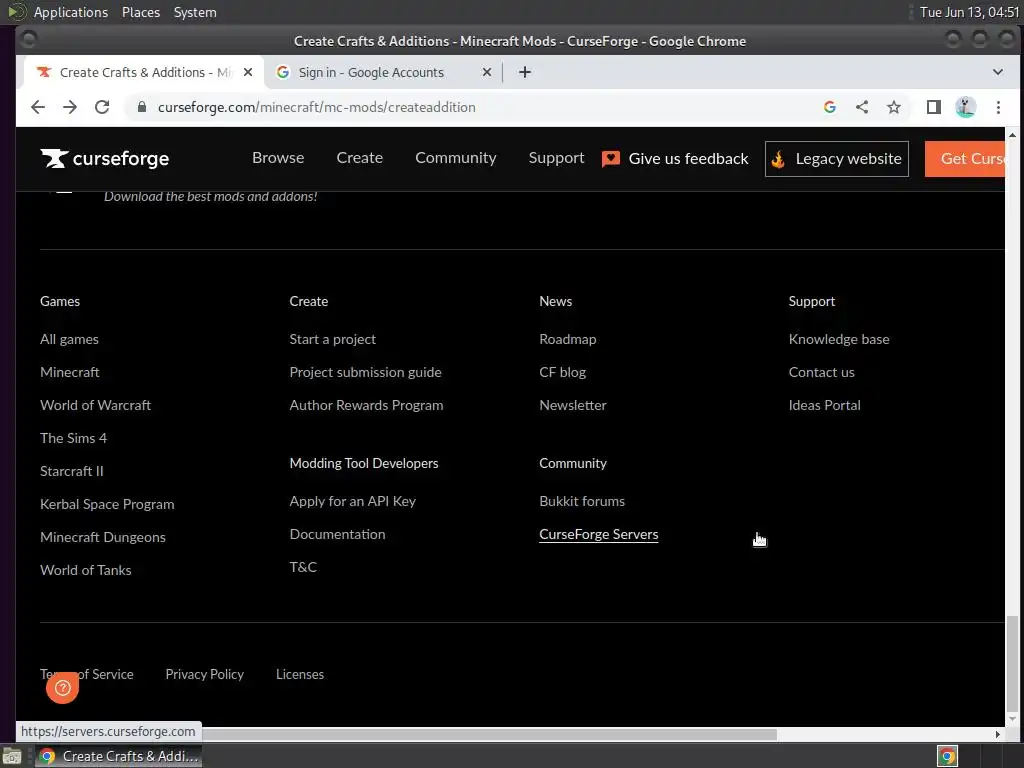
Task: Open Chrome three-dot menu
Action: [998, 107]
